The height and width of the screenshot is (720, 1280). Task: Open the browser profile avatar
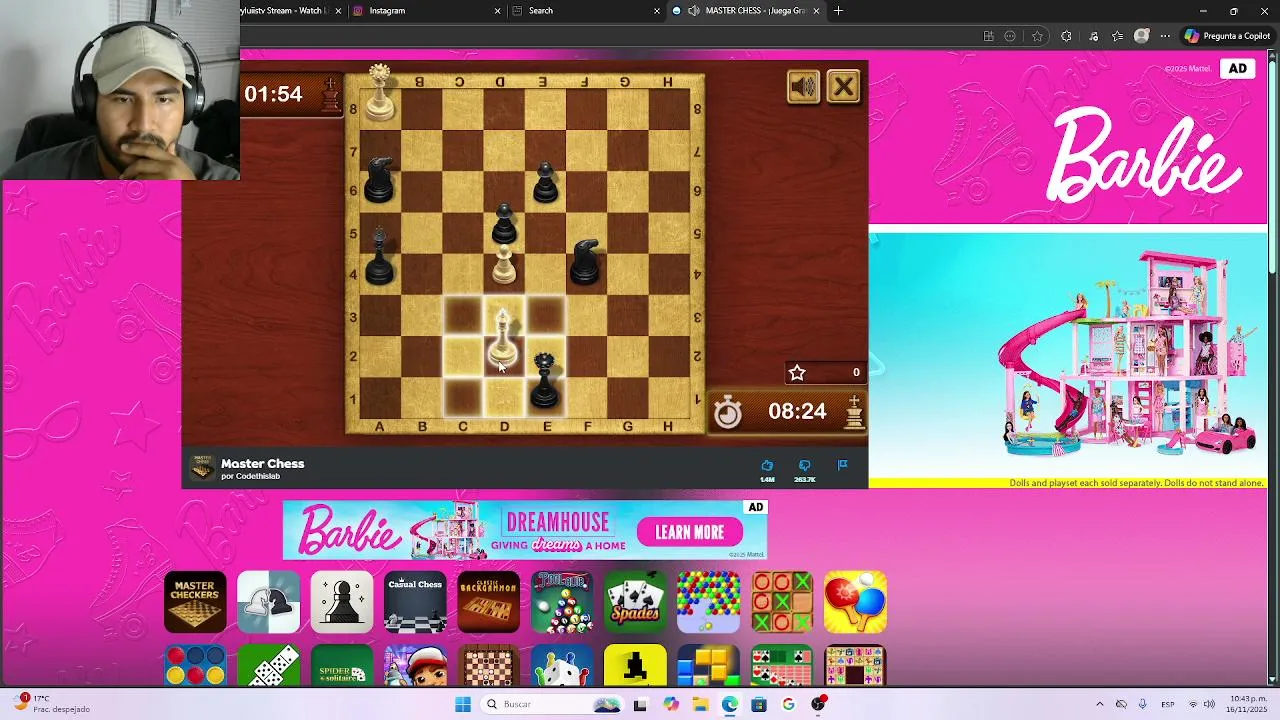[x=1142, y=36]
